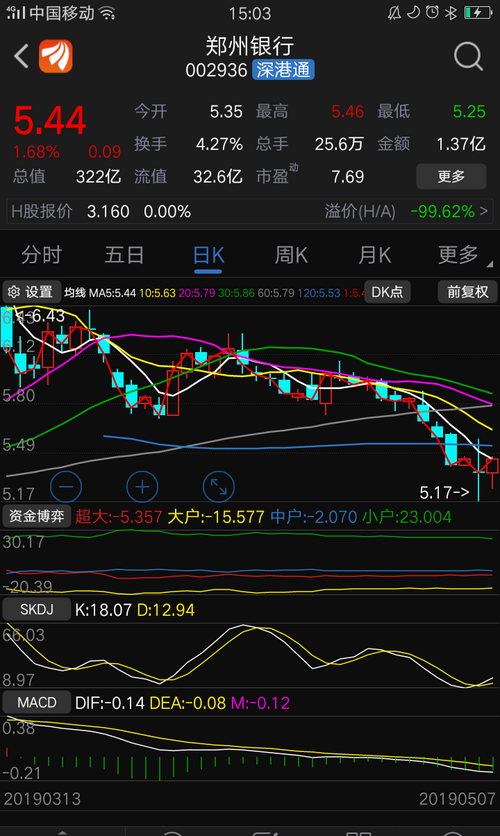Expand chart to fullscreen icon
Image resolution: width=500 pixels, height=836 pixels.
[x=219, y=487]
